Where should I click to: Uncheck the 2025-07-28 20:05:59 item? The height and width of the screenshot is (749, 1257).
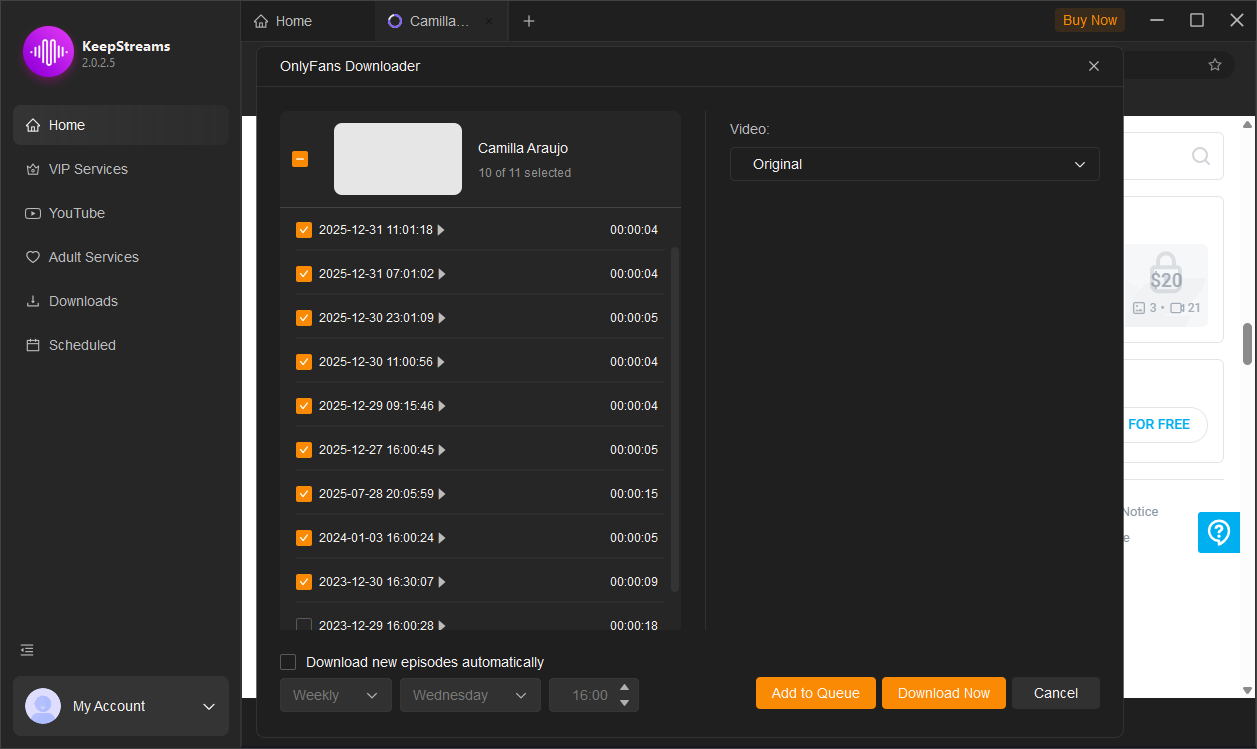click(x=304, y=494)
